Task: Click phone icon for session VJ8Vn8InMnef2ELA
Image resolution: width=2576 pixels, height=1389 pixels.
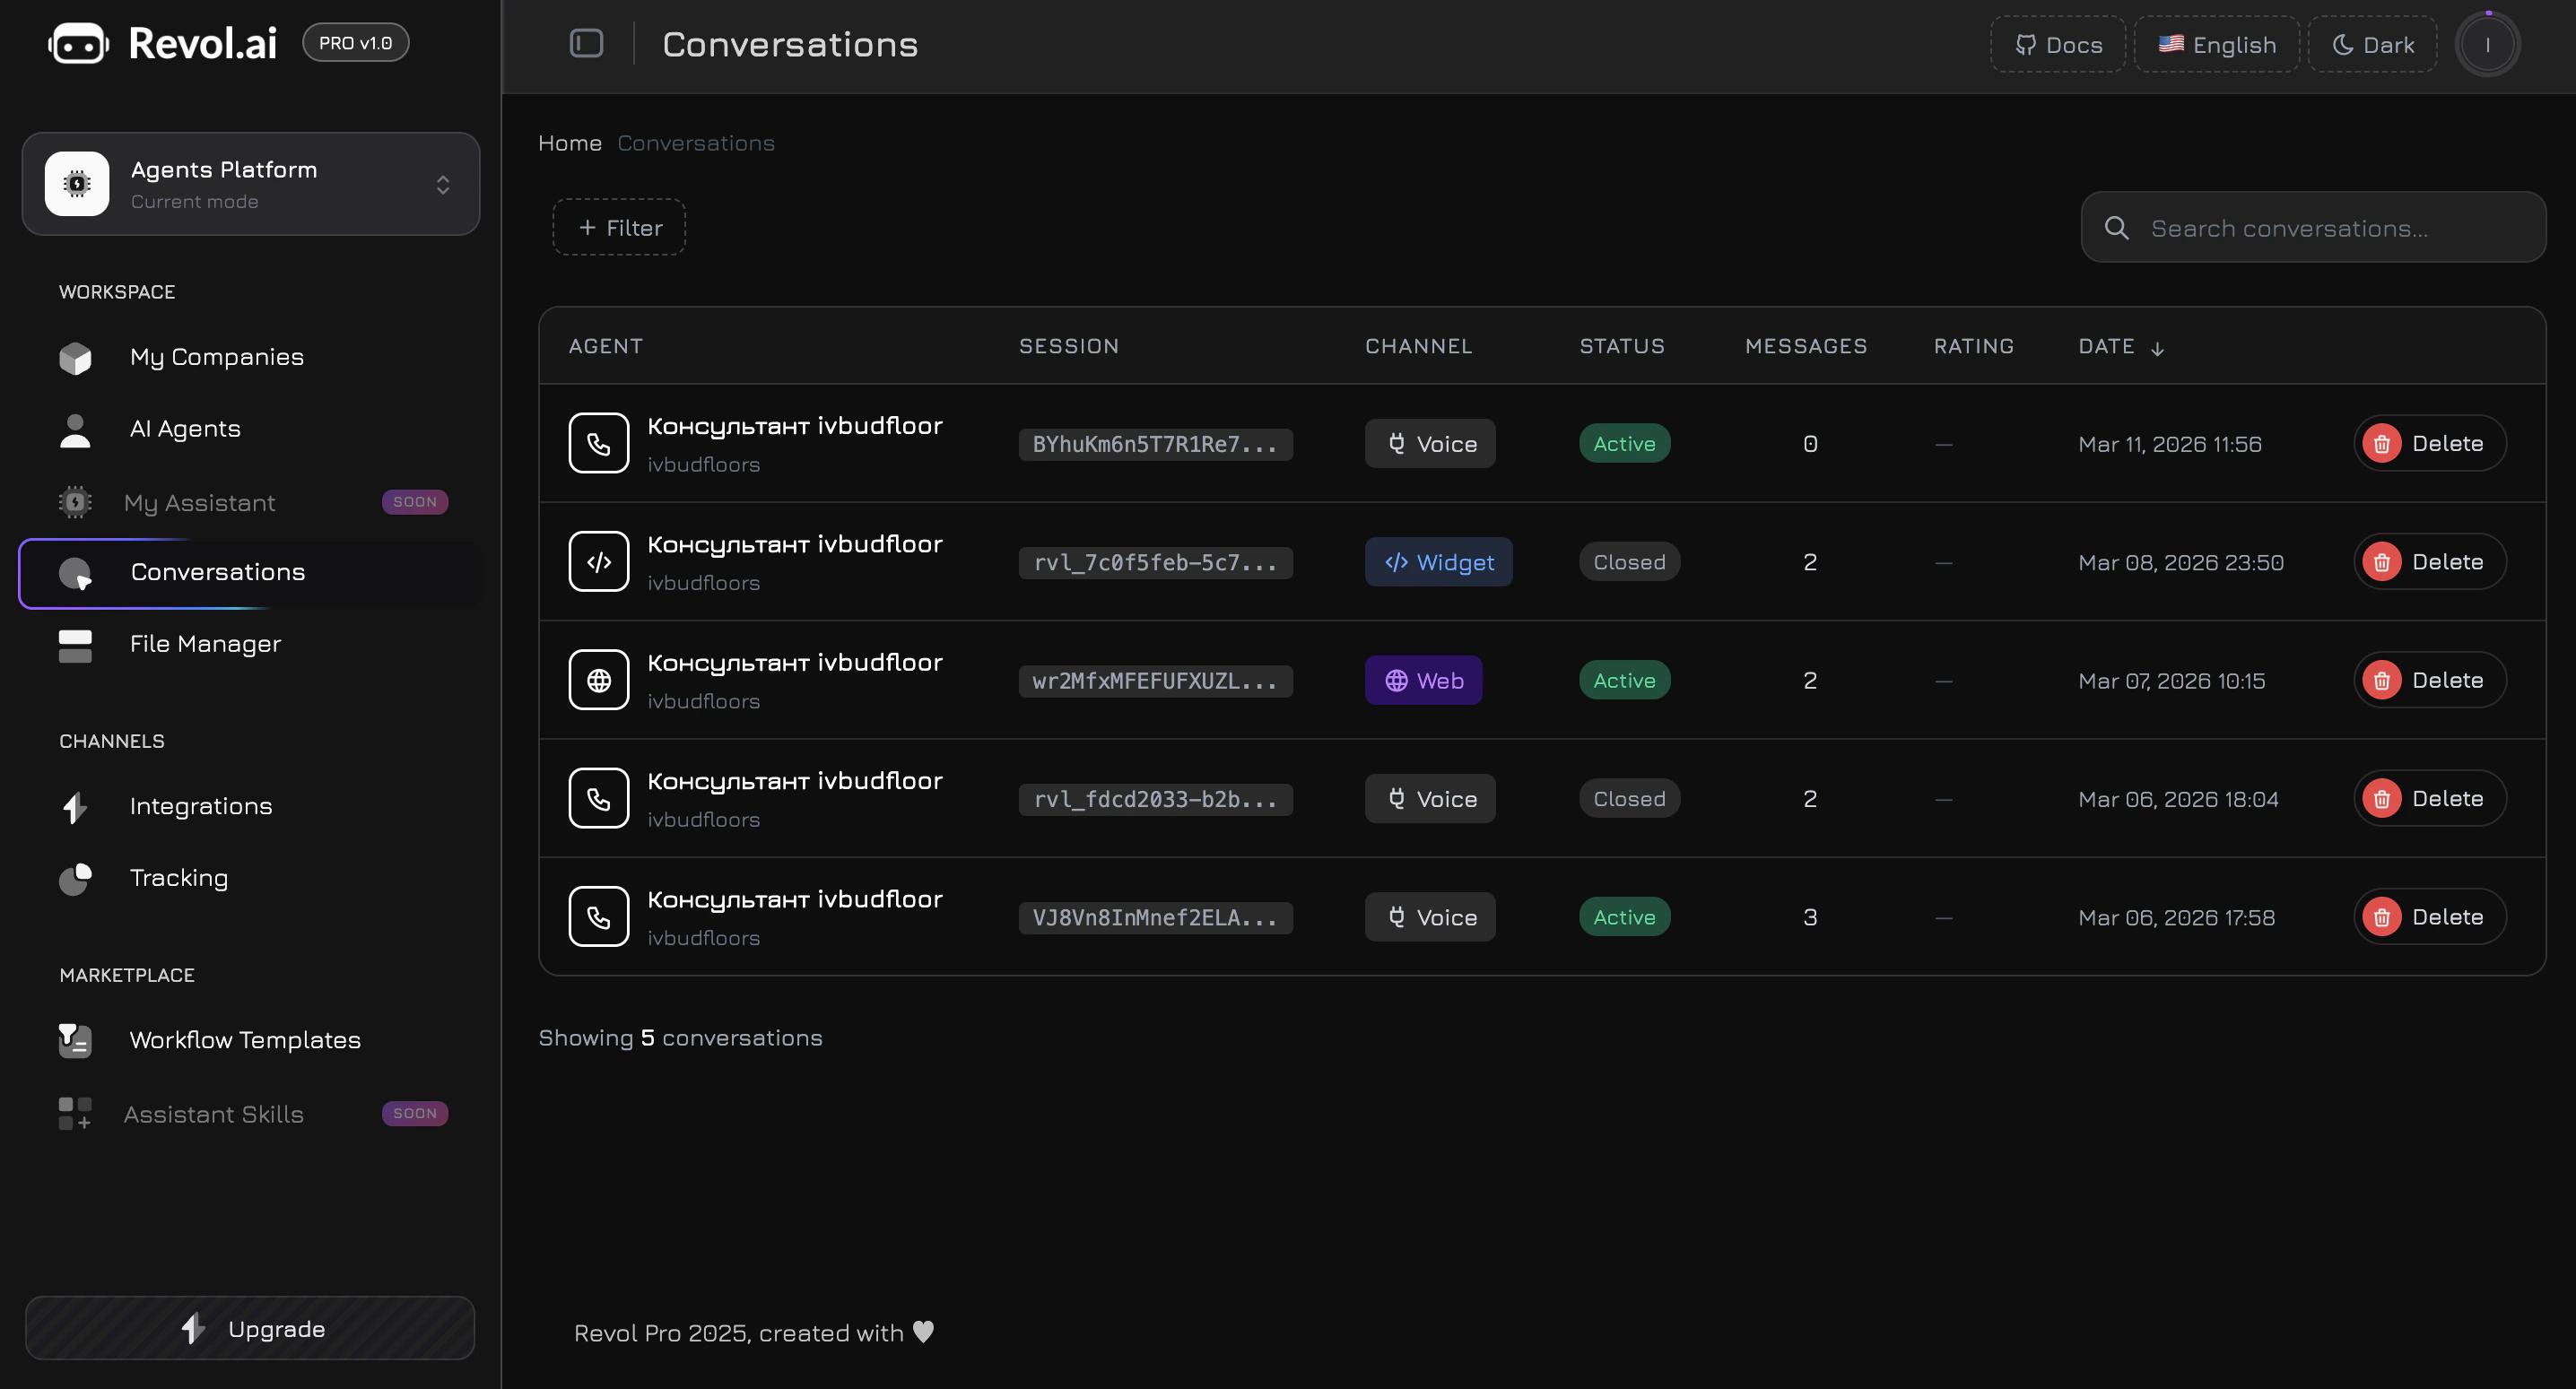Action: 599,917
